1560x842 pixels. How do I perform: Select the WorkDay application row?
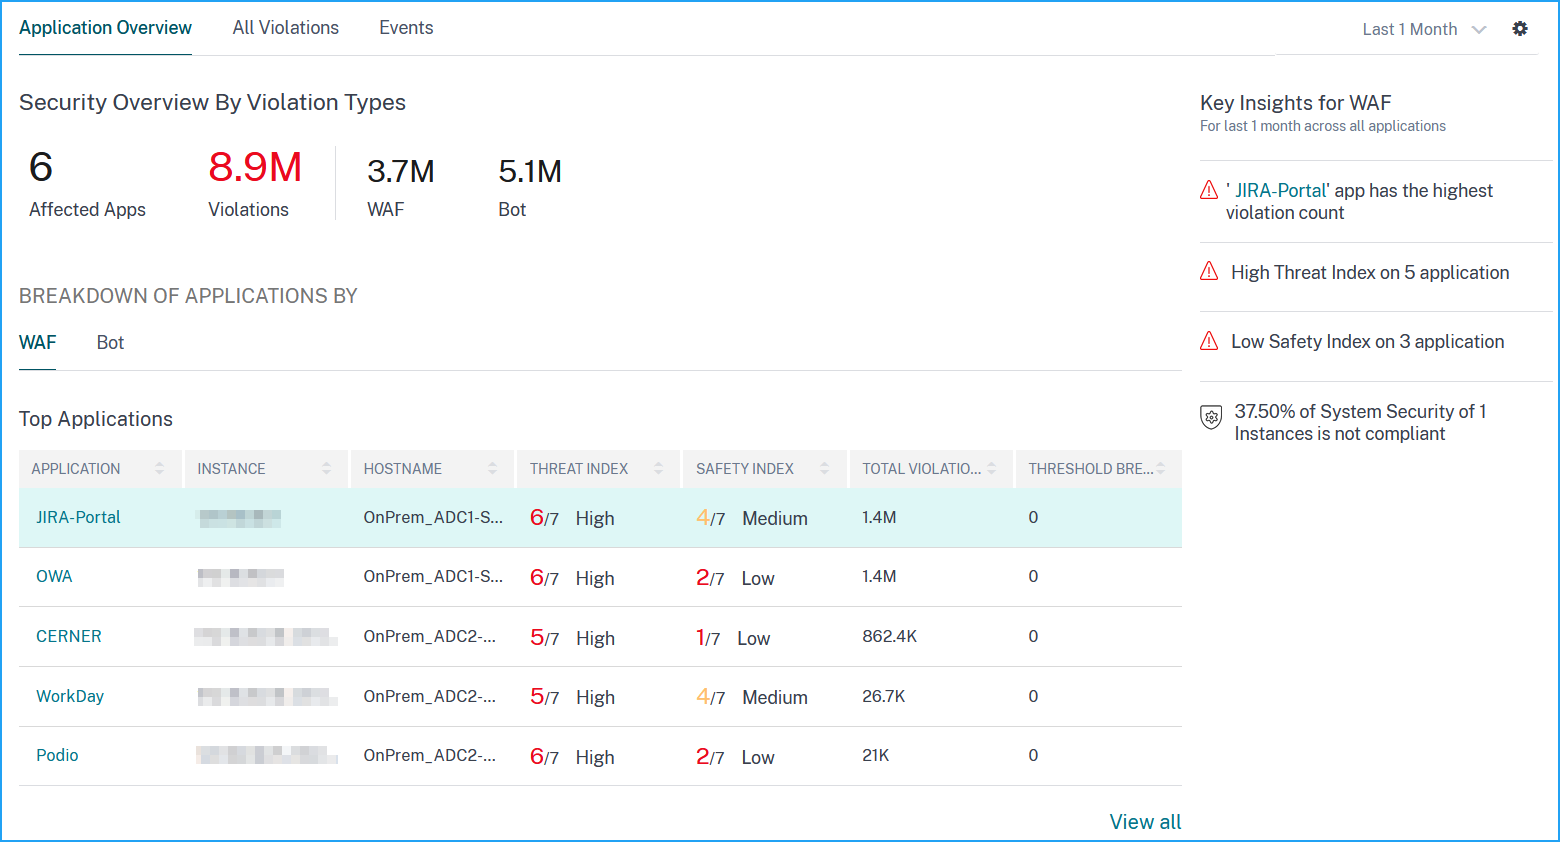600,696
